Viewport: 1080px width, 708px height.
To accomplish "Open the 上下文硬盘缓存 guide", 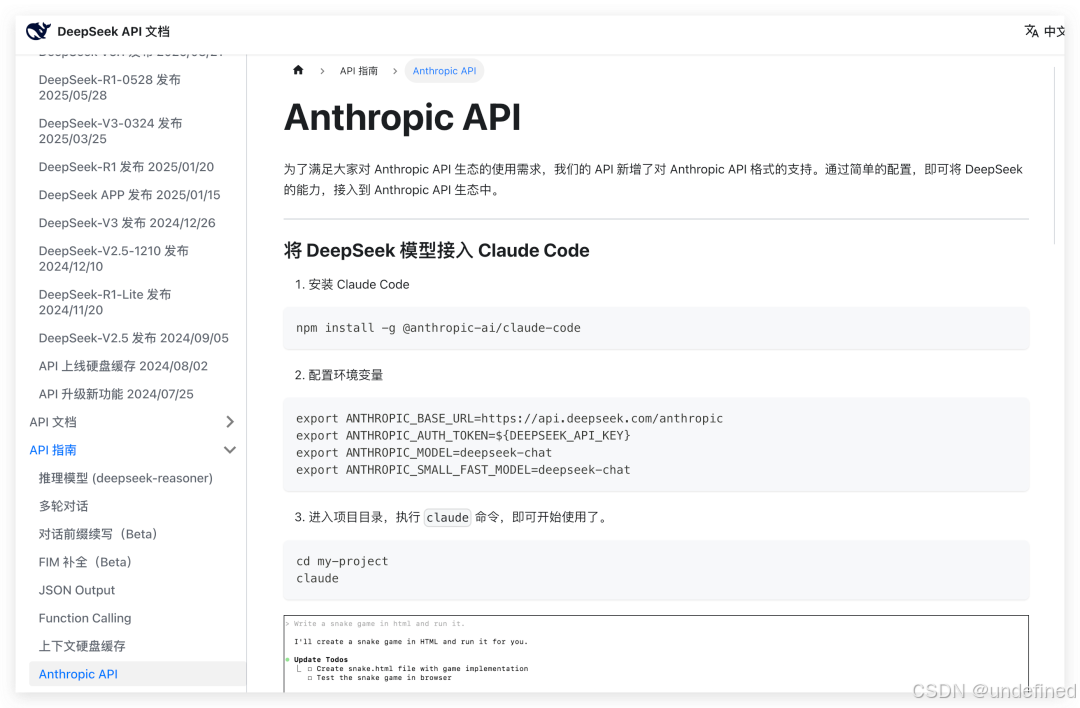I will click(x=82, y=646).
